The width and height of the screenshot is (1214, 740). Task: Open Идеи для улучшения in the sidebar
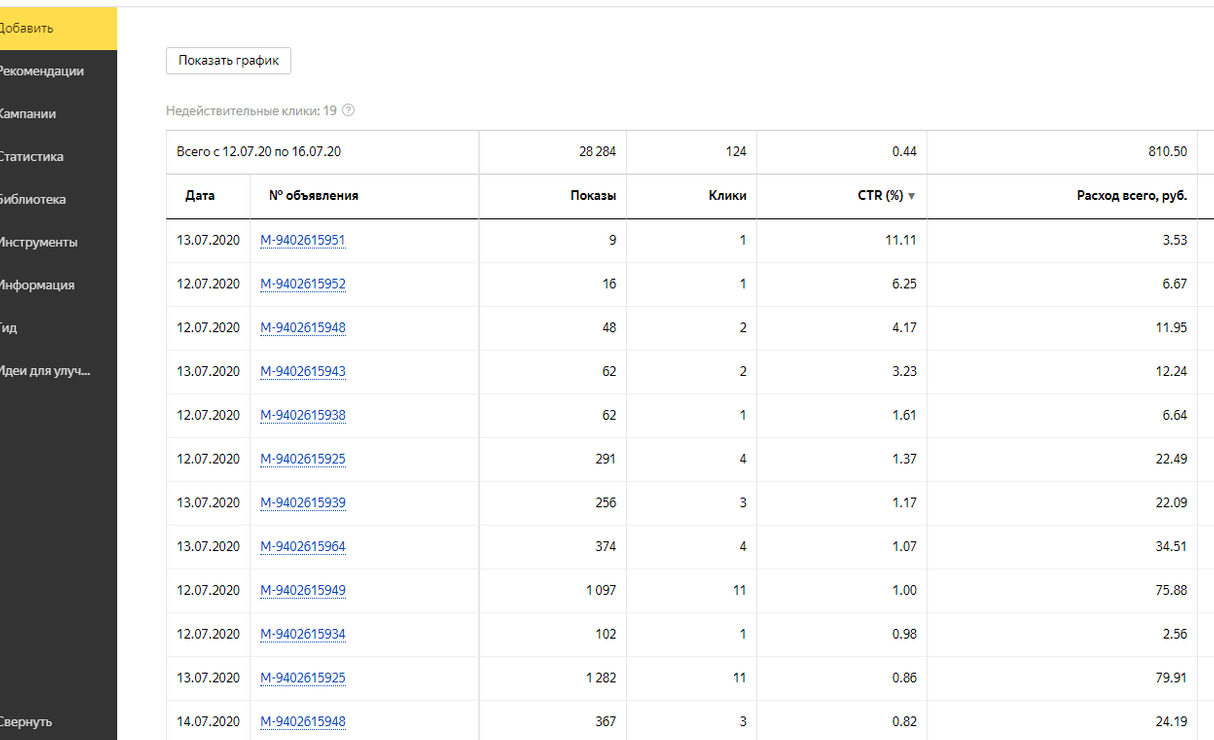click(x=45, y=371)
